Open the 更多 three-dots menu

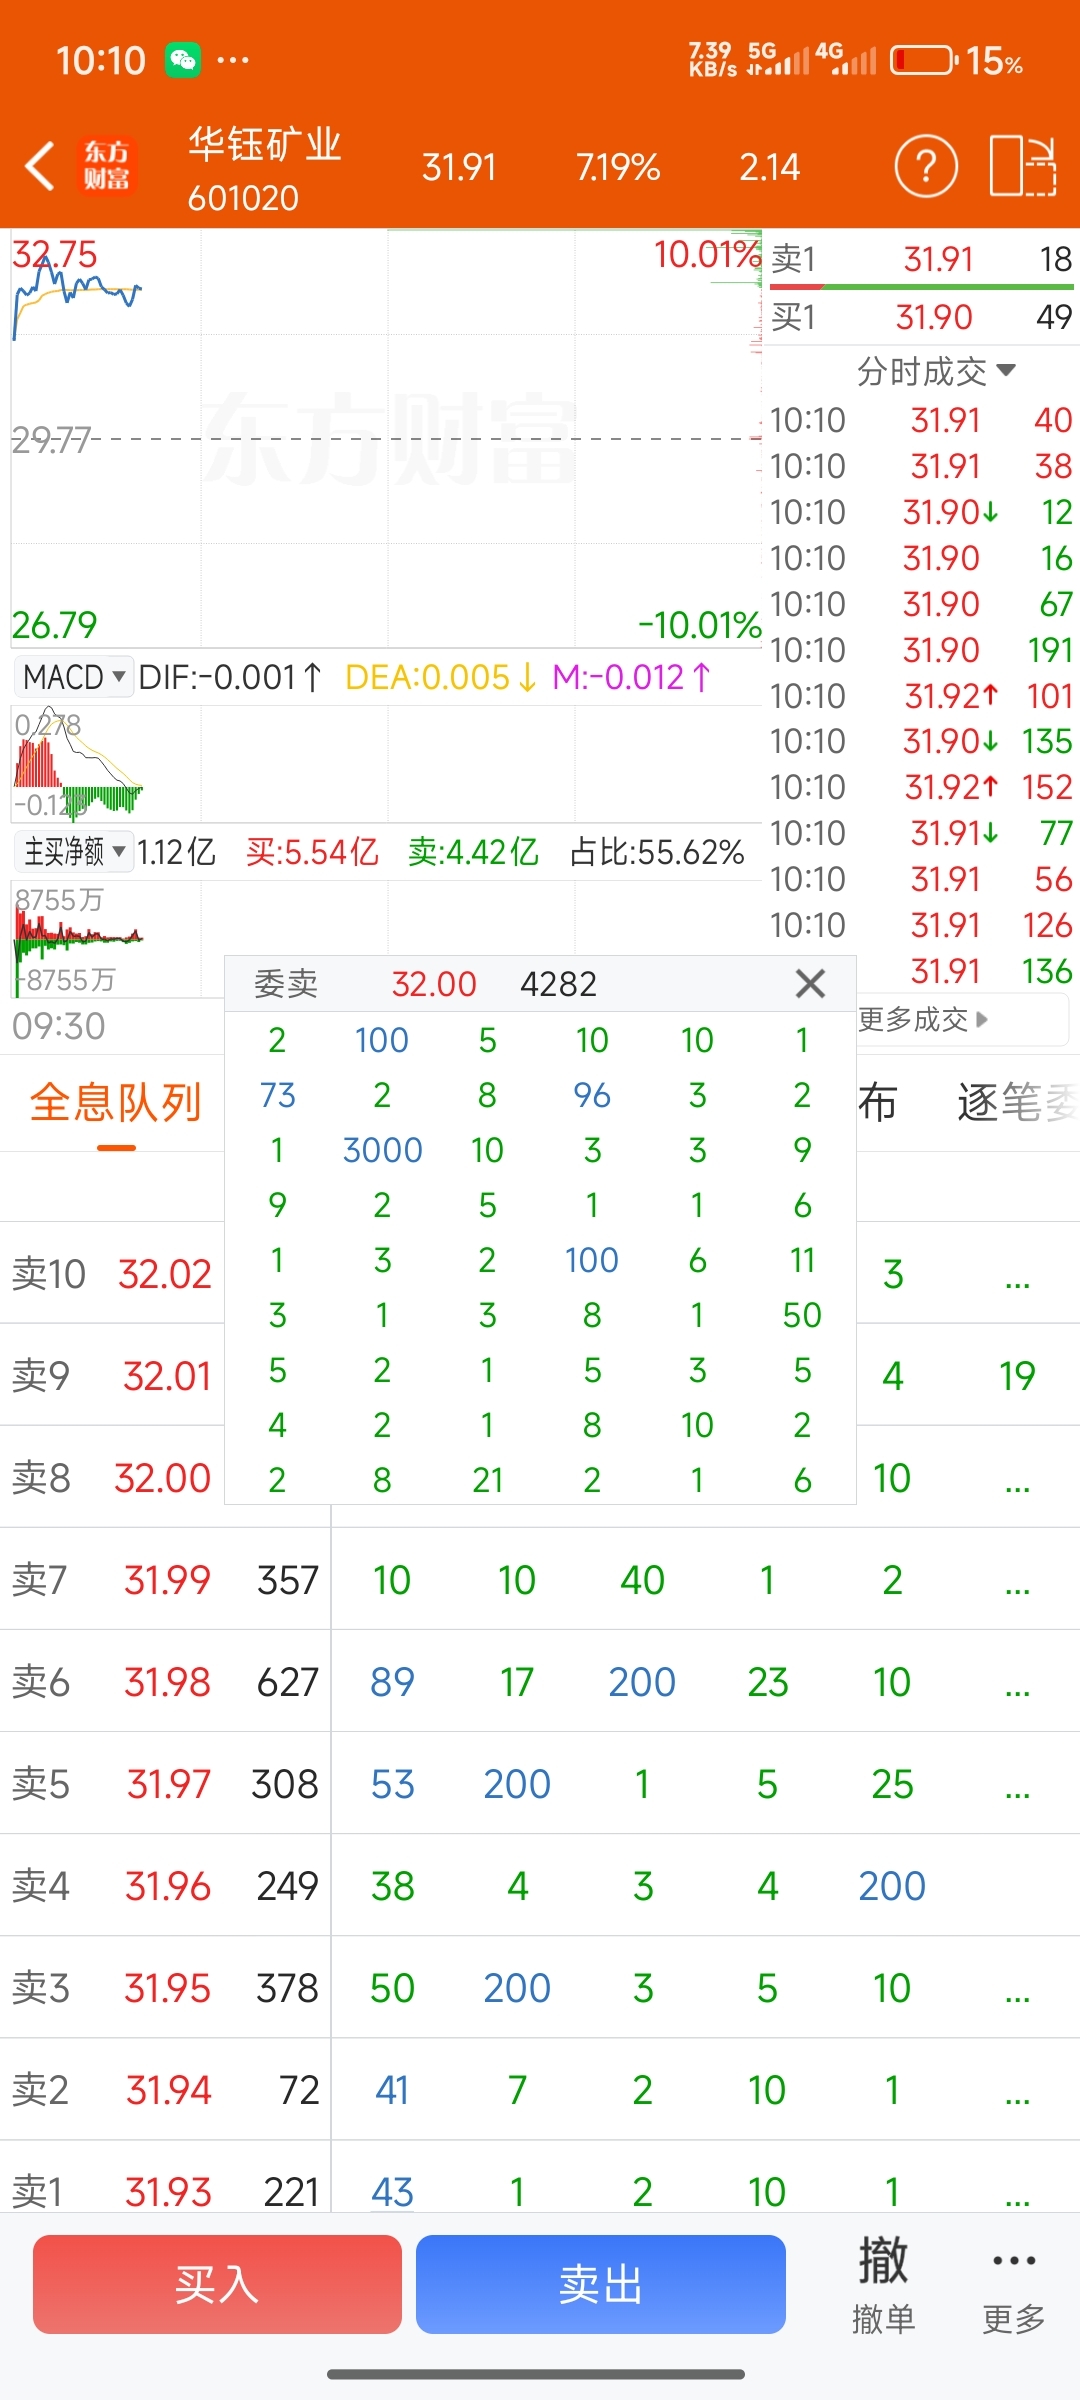(1014, 2285)
